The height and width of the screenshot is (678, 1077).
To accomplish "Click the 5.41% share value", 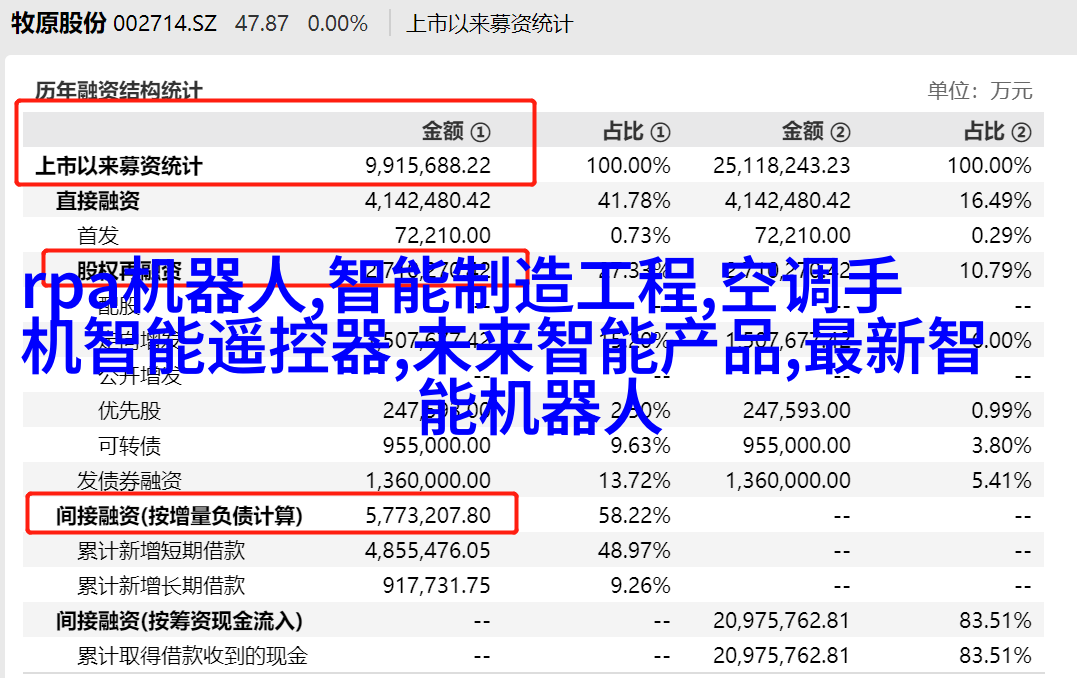I will 1001,481.
